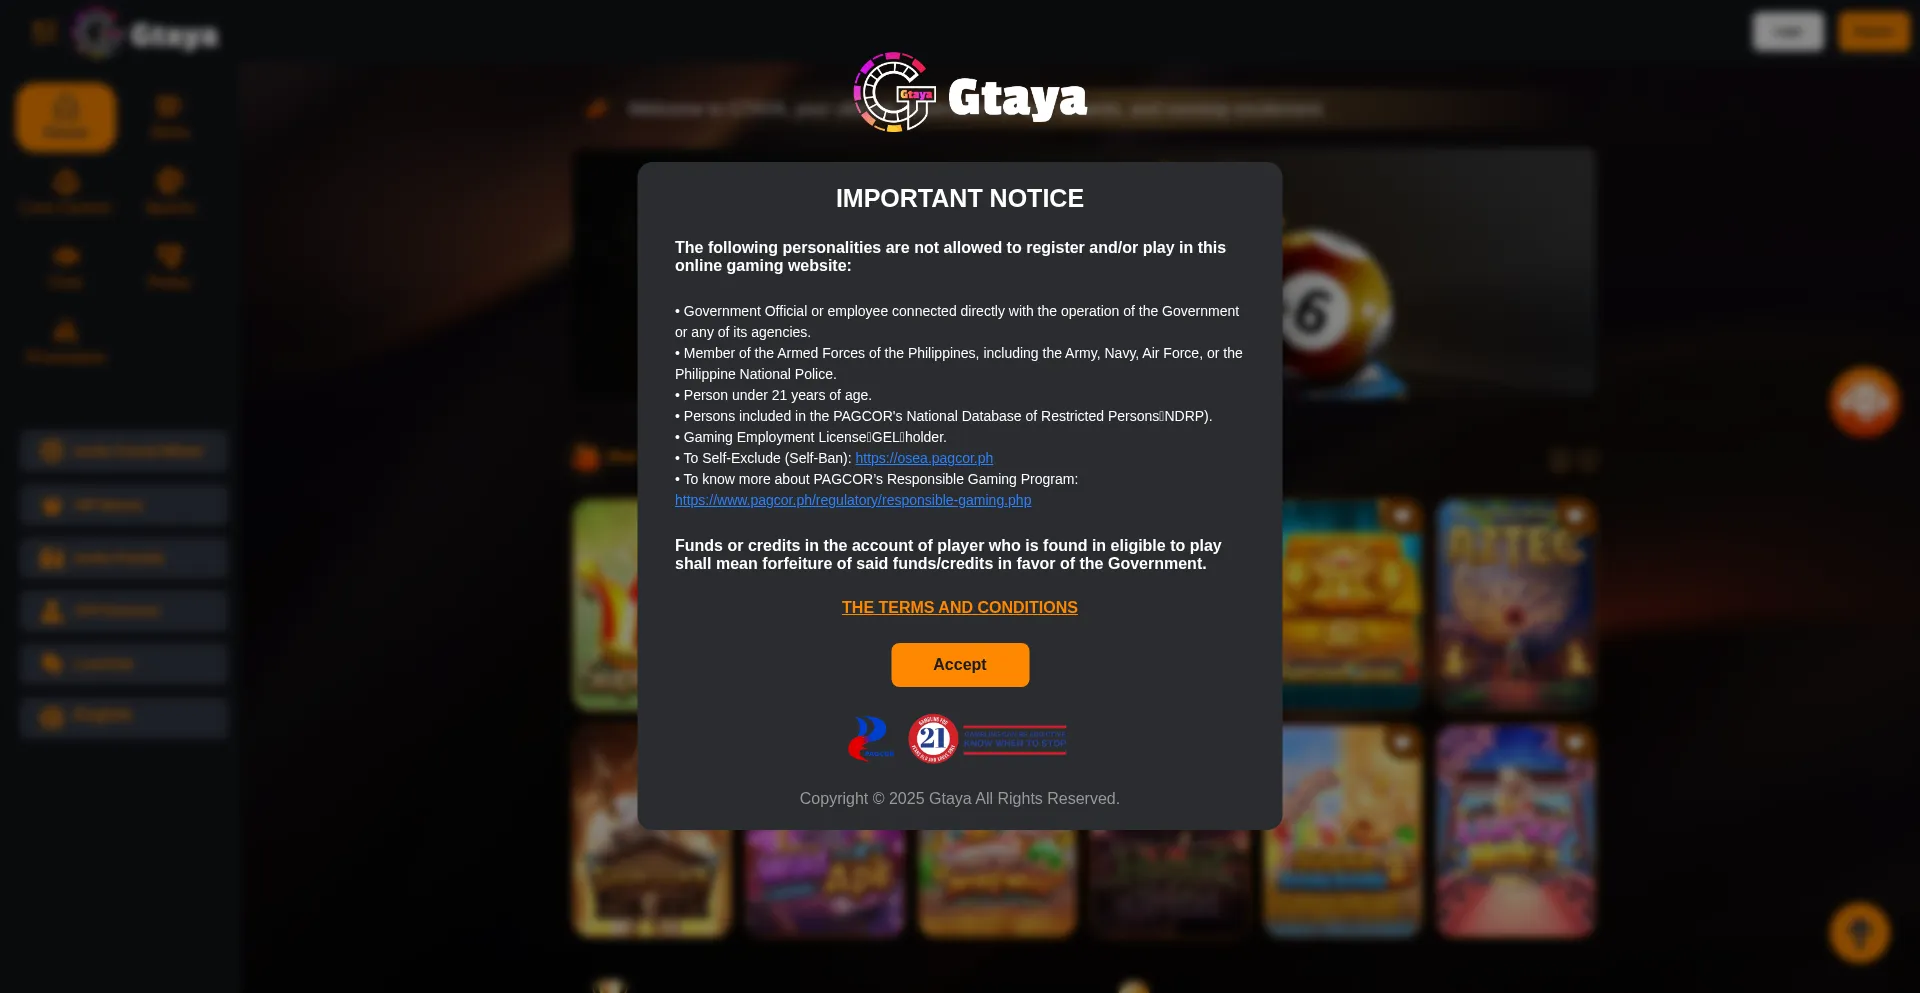The image size is (1920, 993).
Task: Click the Important Notice heading
Action: 960,198
